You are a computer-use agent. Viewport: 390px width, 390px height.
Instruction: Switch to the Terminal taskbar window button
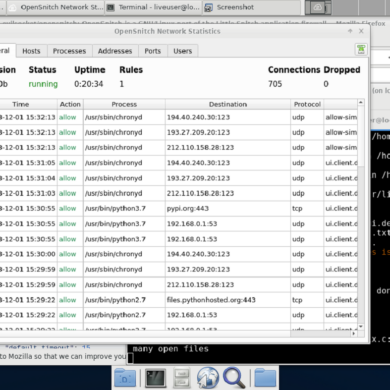click(x=153, y=7)
